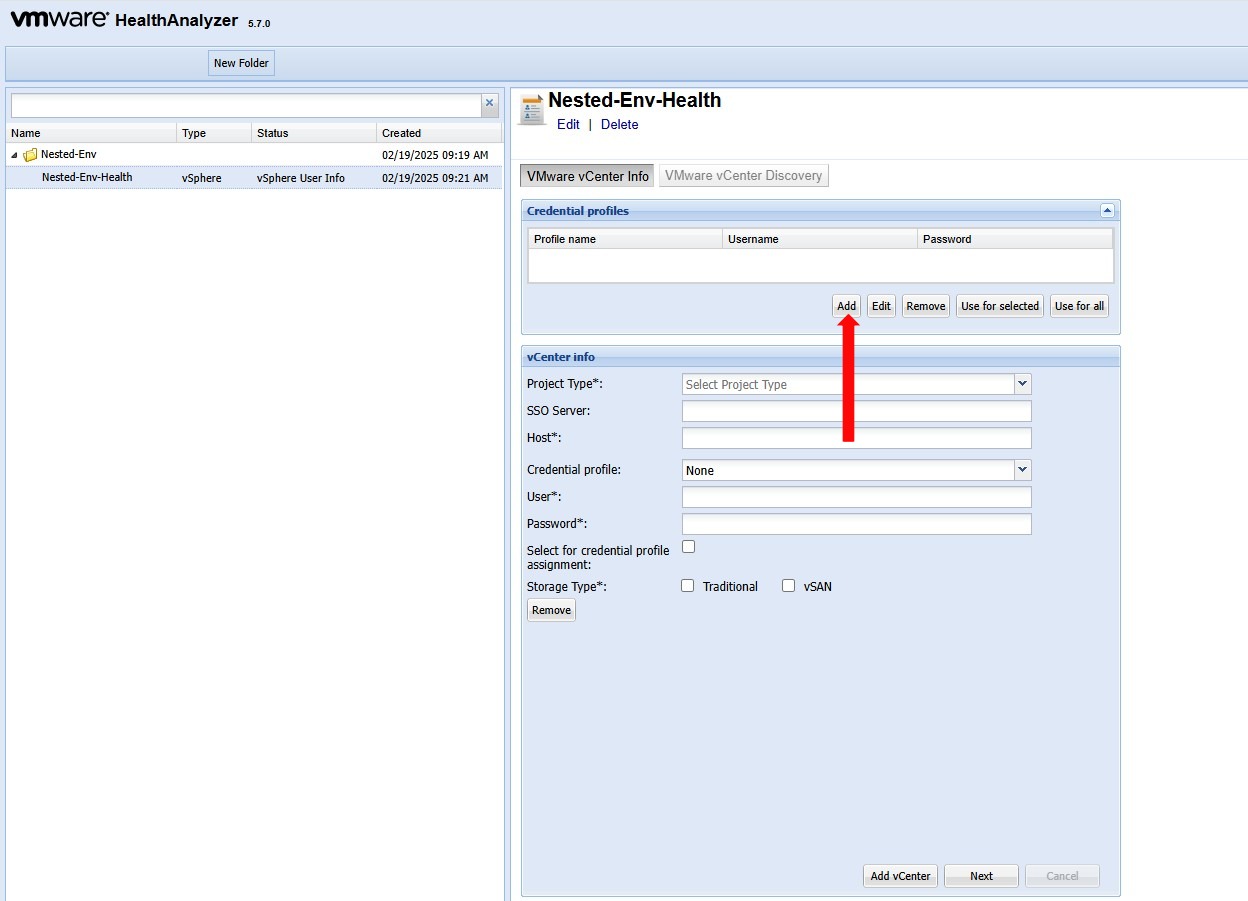Click the Edit credential profile button

881,306
